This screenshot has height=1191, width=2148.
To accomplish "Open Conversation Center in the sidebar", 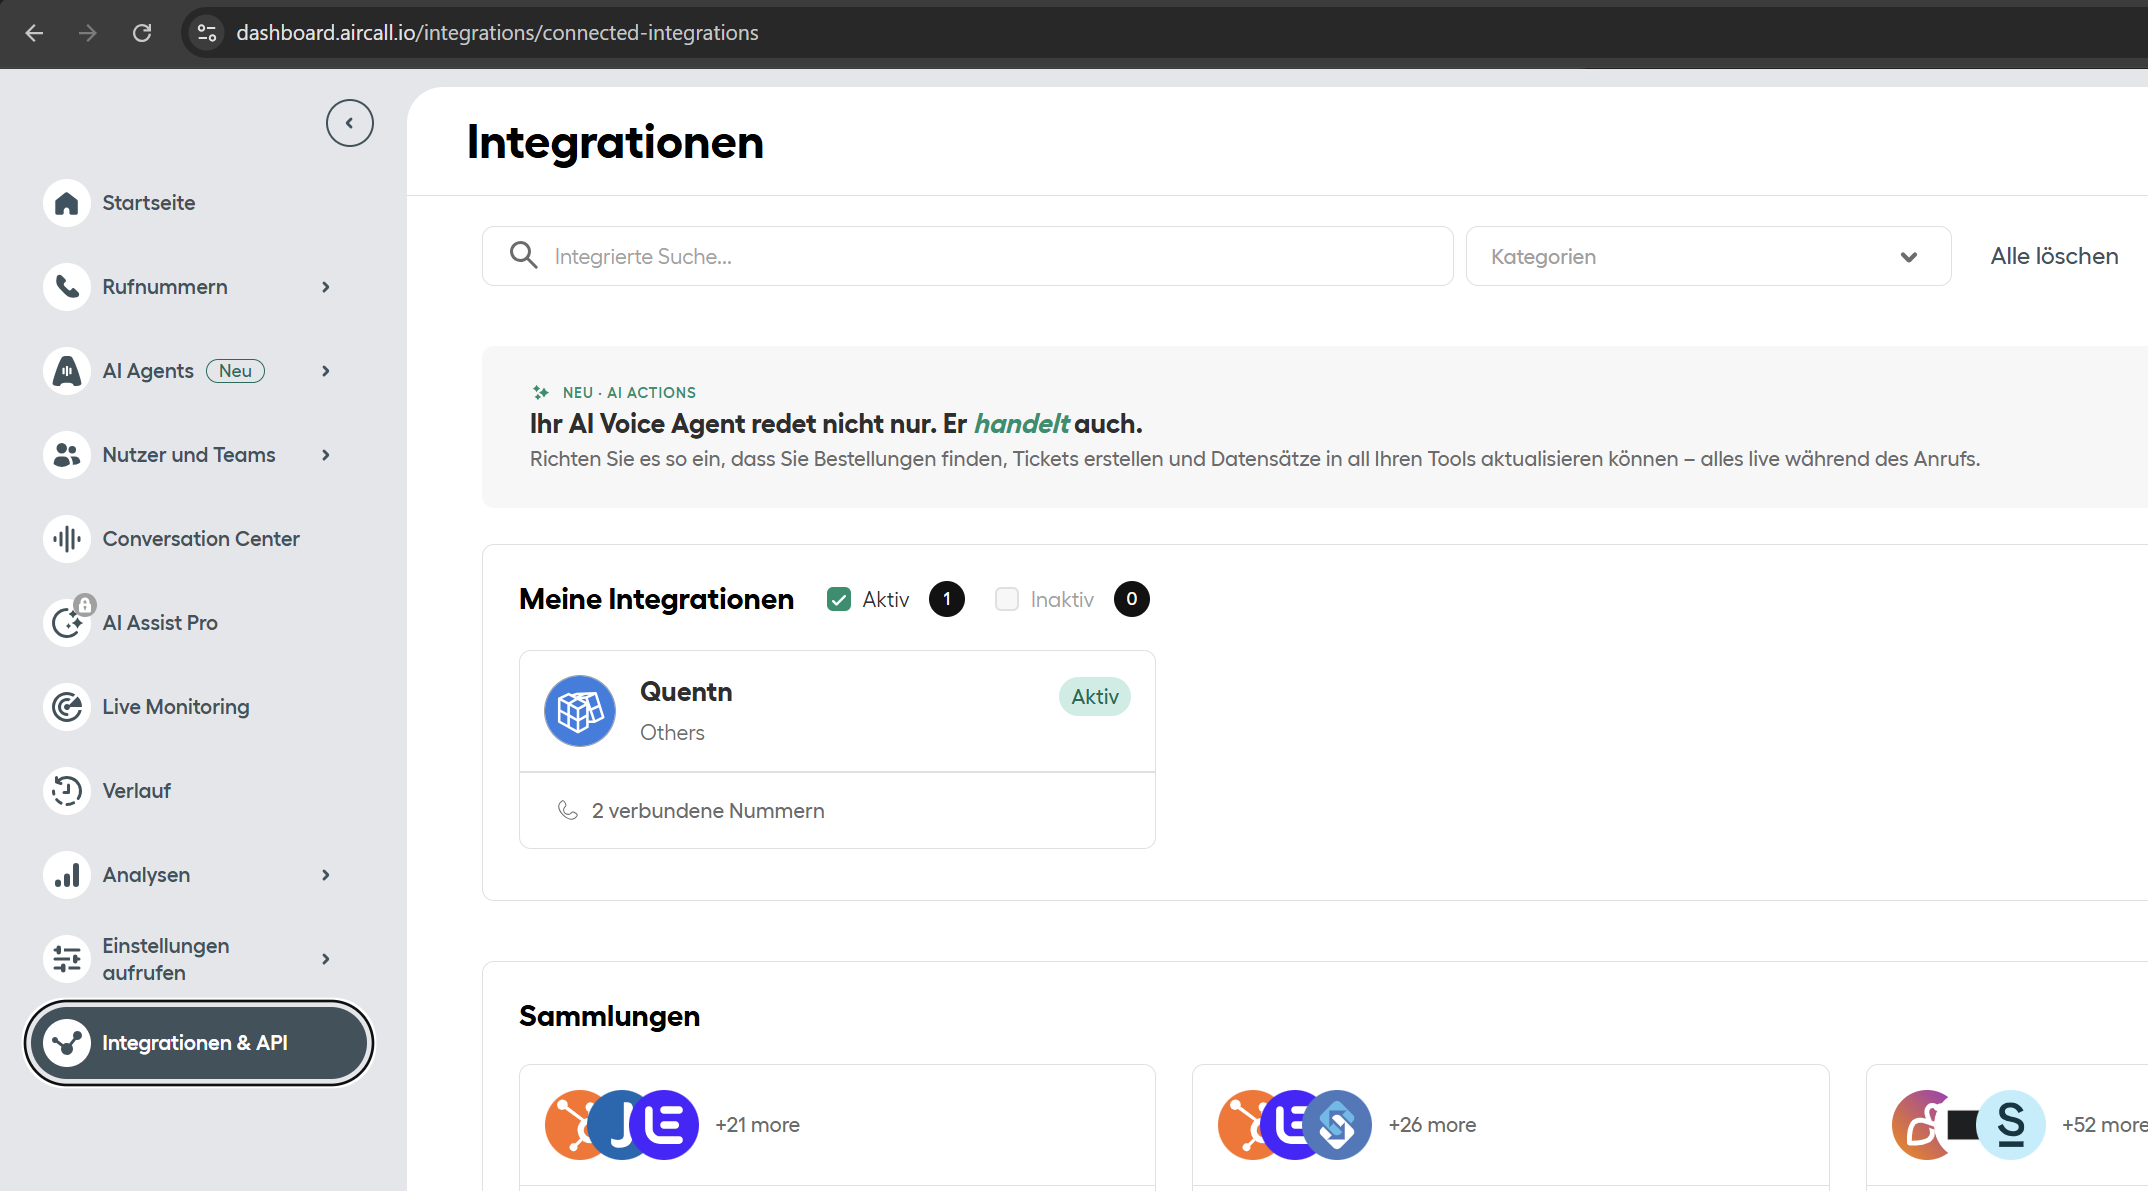I will [x=201, y=539].
